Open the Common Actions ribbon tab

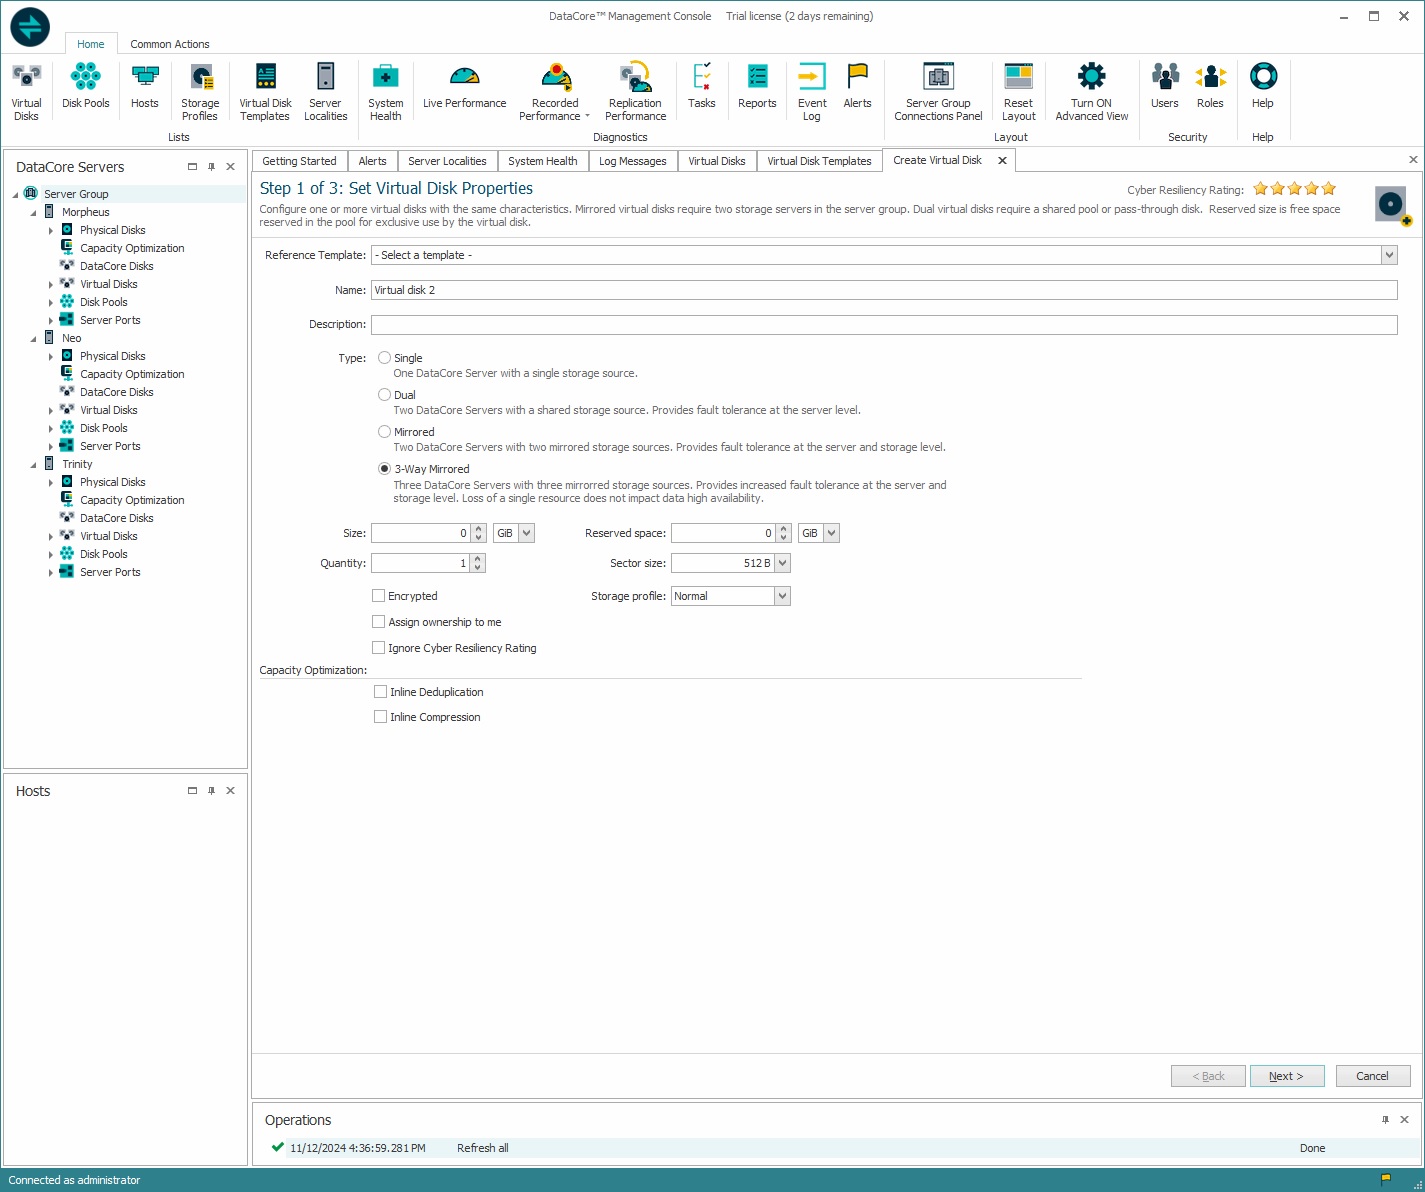point(170,44)
